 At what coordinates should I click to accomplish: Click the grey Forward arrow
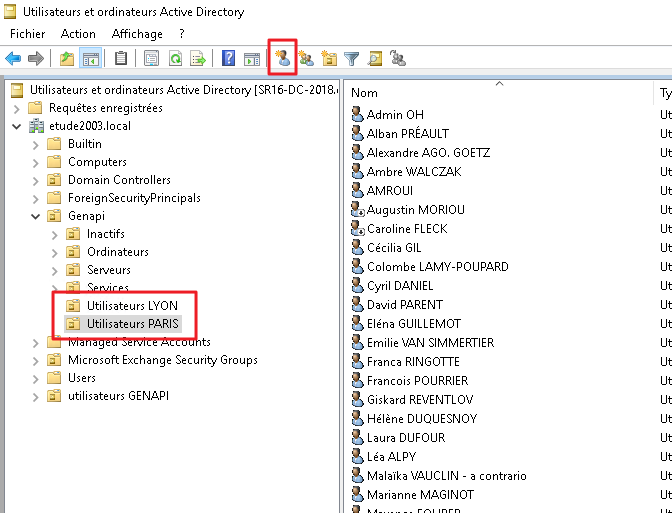tap(36, 58)
